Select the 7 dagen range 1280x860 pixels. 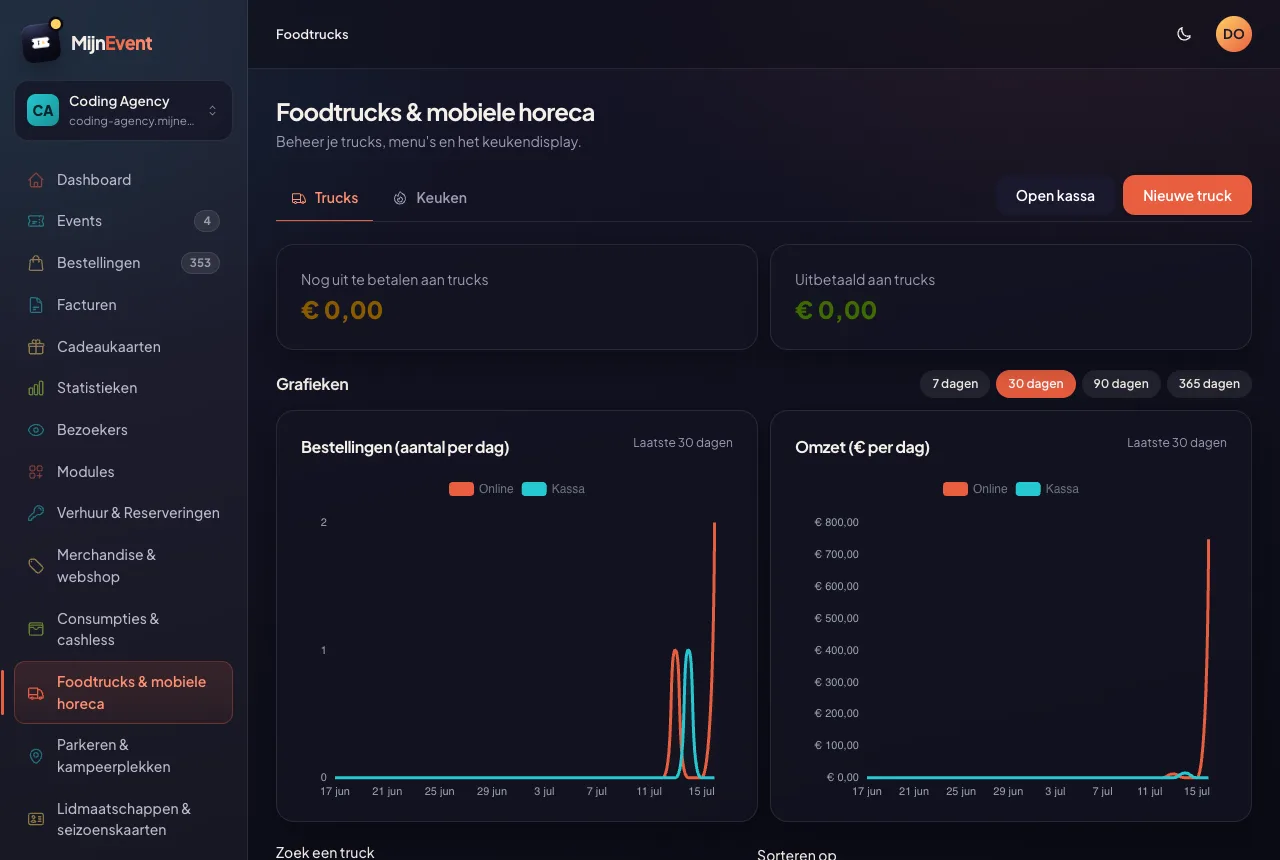(955, 384)
